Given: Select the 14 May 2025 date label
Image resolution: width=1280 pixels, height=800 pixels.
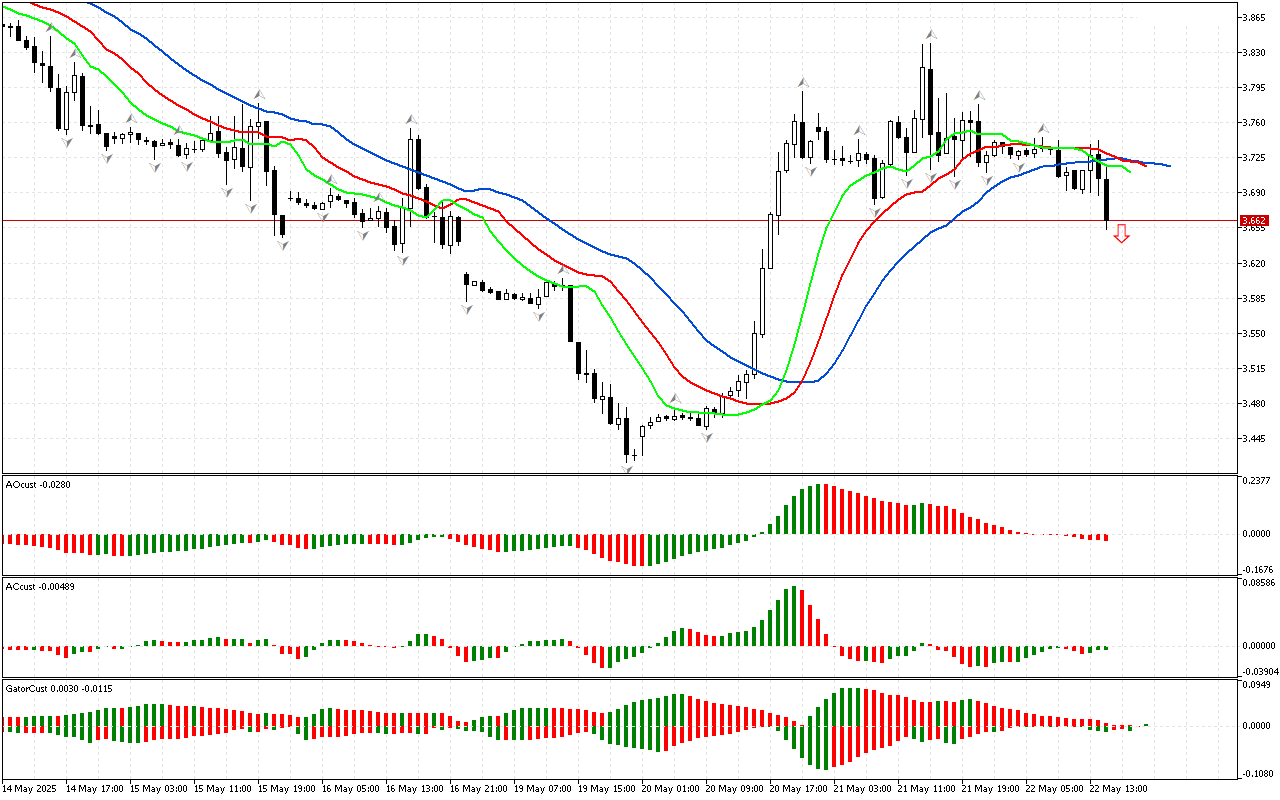Looking at the screenshot, I should (x=30, y=788).
